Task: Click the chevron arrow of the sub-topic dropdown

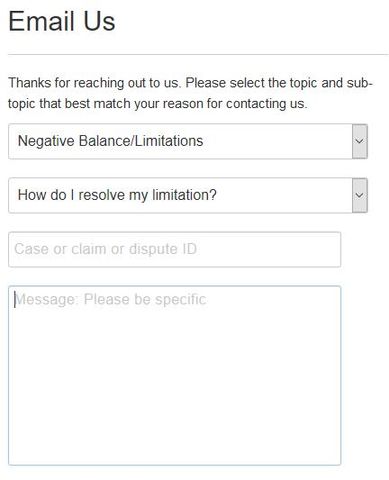Action: point(360,195)
